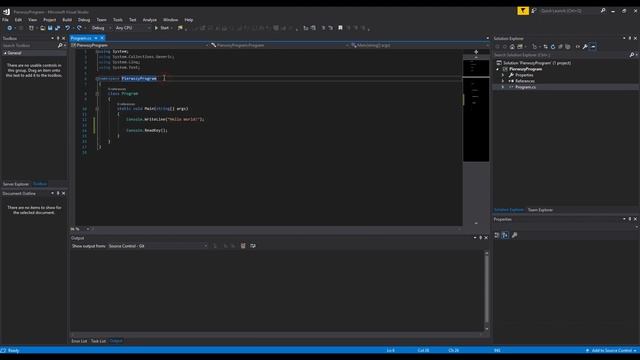Open the Help menu
The height and width of the screenshot is (360, 640).
coord(189,20)
